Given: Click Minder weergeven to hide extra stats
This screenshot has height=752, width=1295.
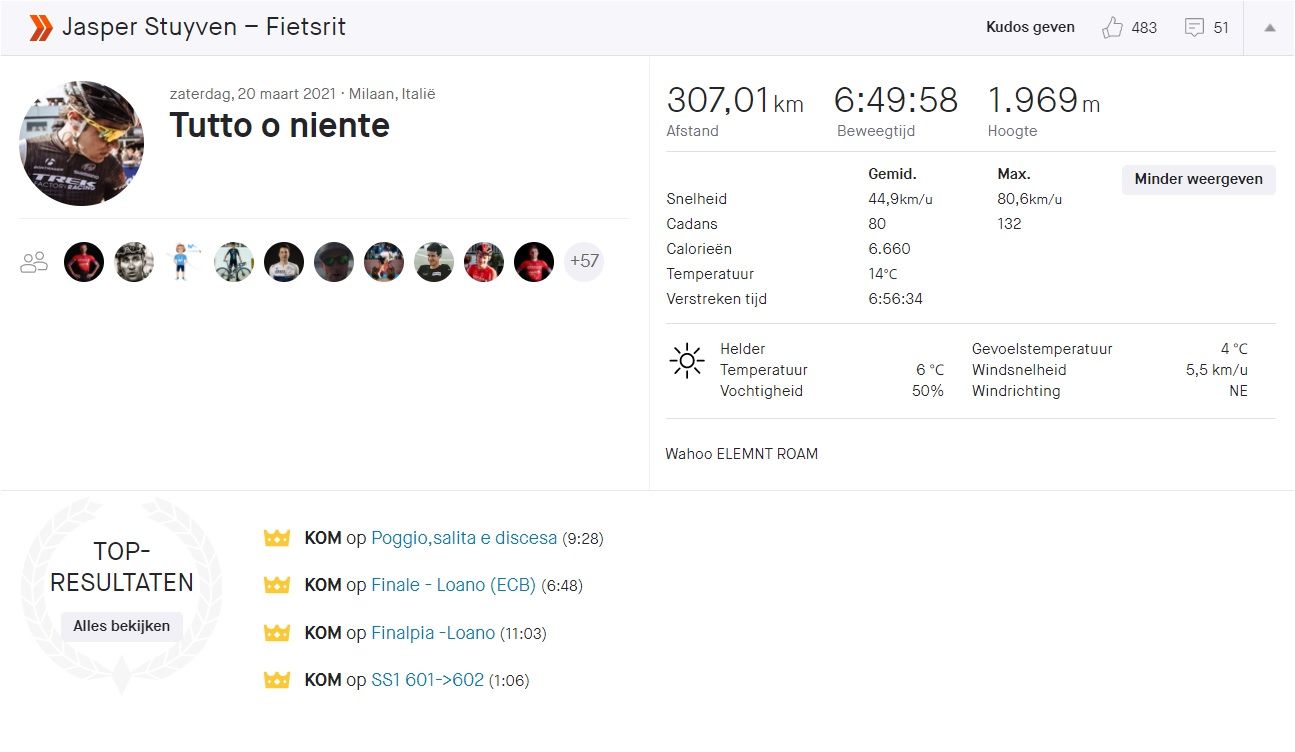Looking at the screenshot, I should [1197, 180].
